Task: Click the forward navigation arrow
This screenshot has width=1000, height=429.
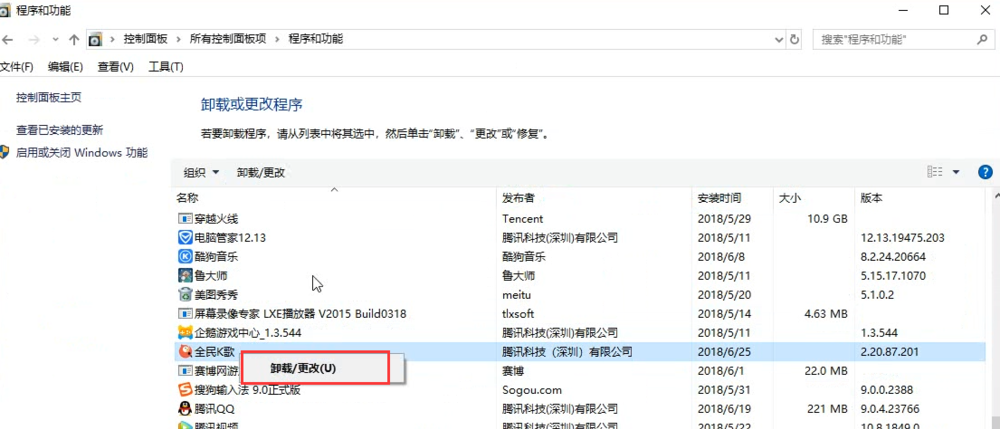Action: pyautogui.click(x=34, y=40)
